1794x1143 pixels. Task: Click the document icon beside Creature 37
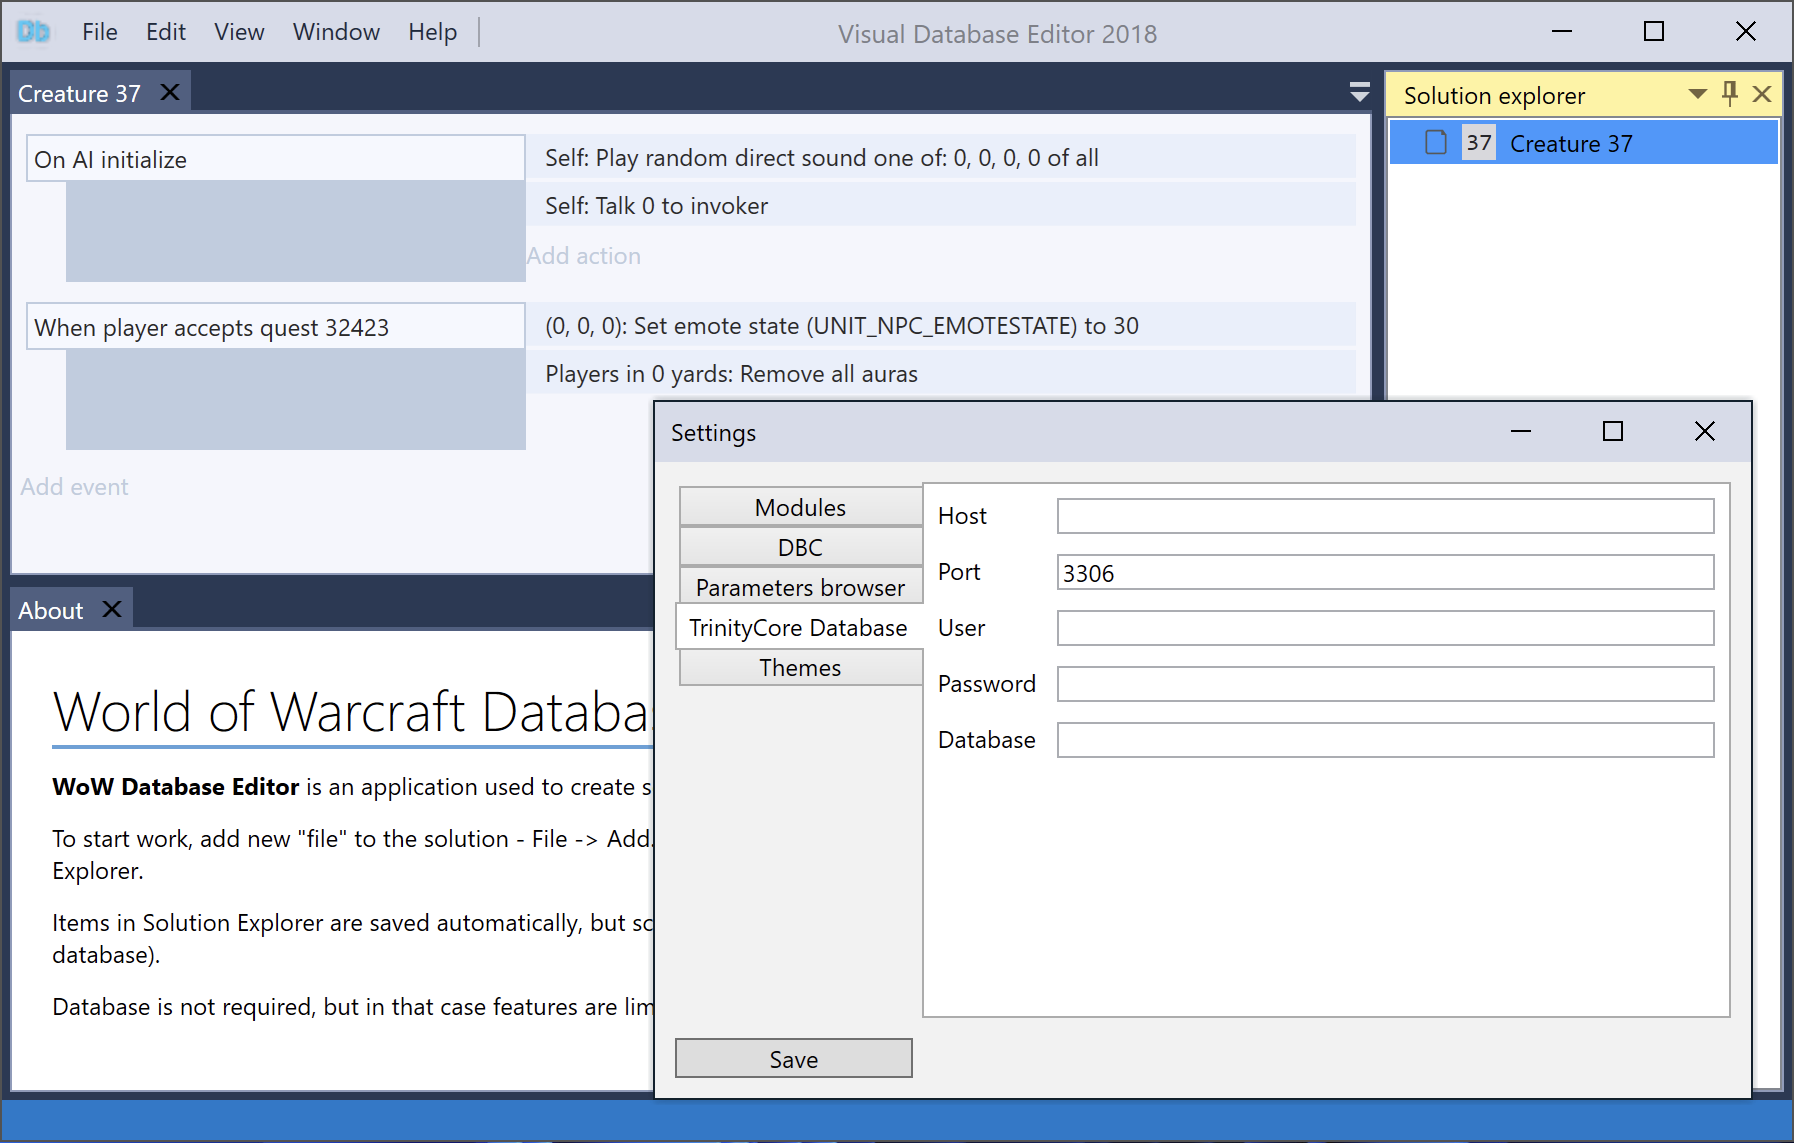(1434, 143)
